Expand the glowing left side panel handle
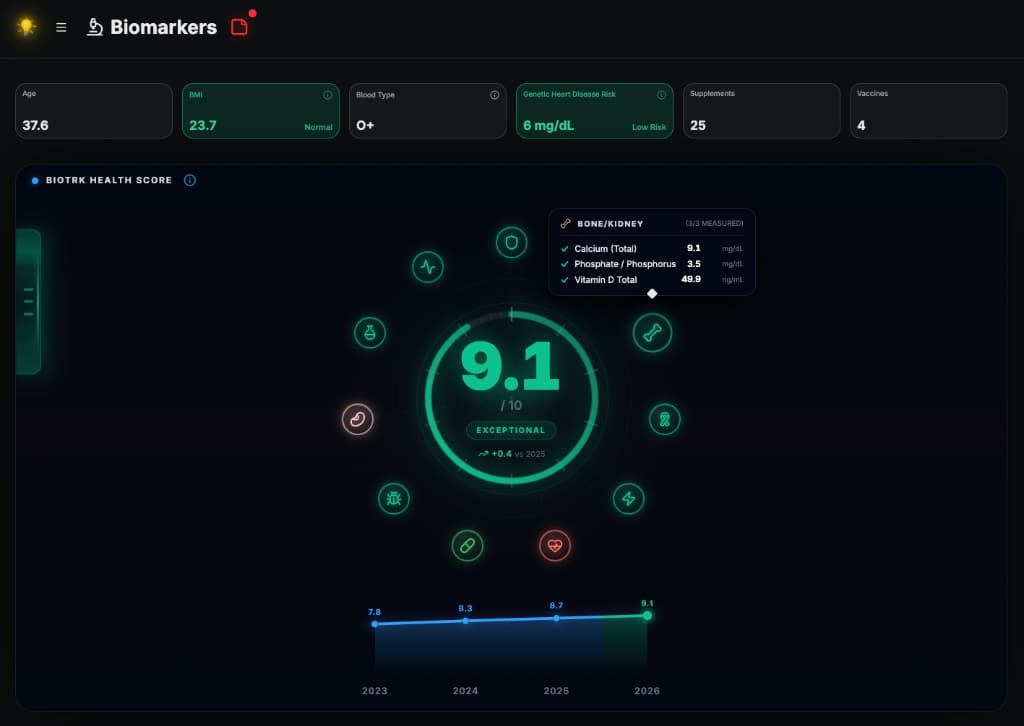Image resolution: width=1024 pixels, height=726 pixels. (x=28, y=301)
